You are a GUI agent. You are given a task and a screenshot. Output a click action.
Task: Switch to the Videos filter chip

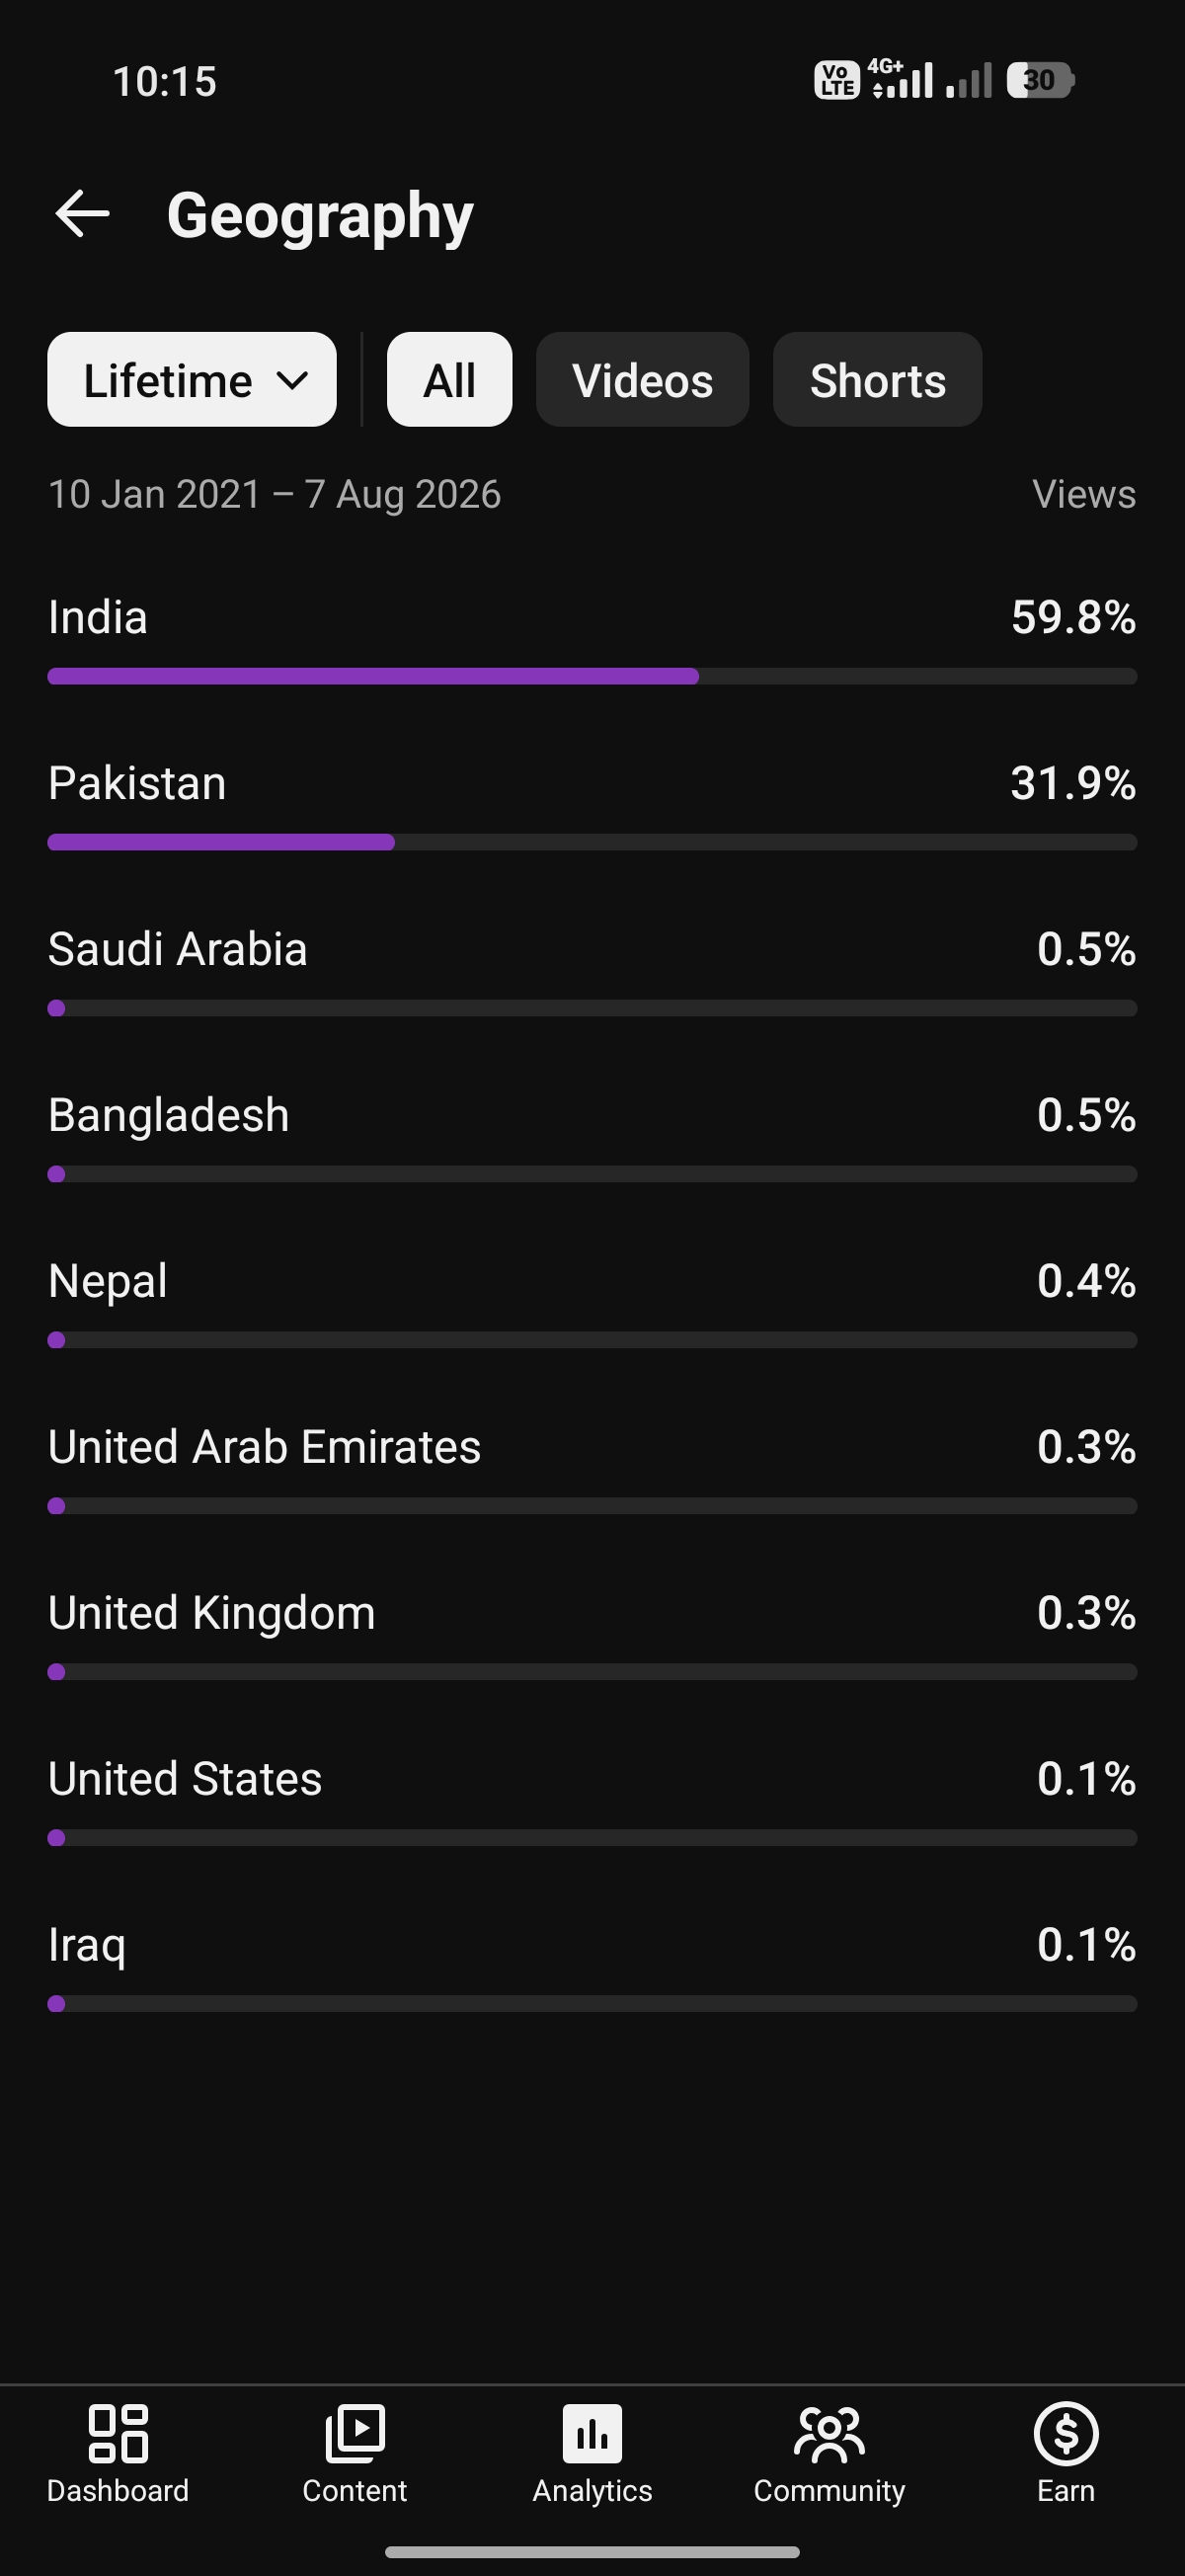tap(642, 380)
